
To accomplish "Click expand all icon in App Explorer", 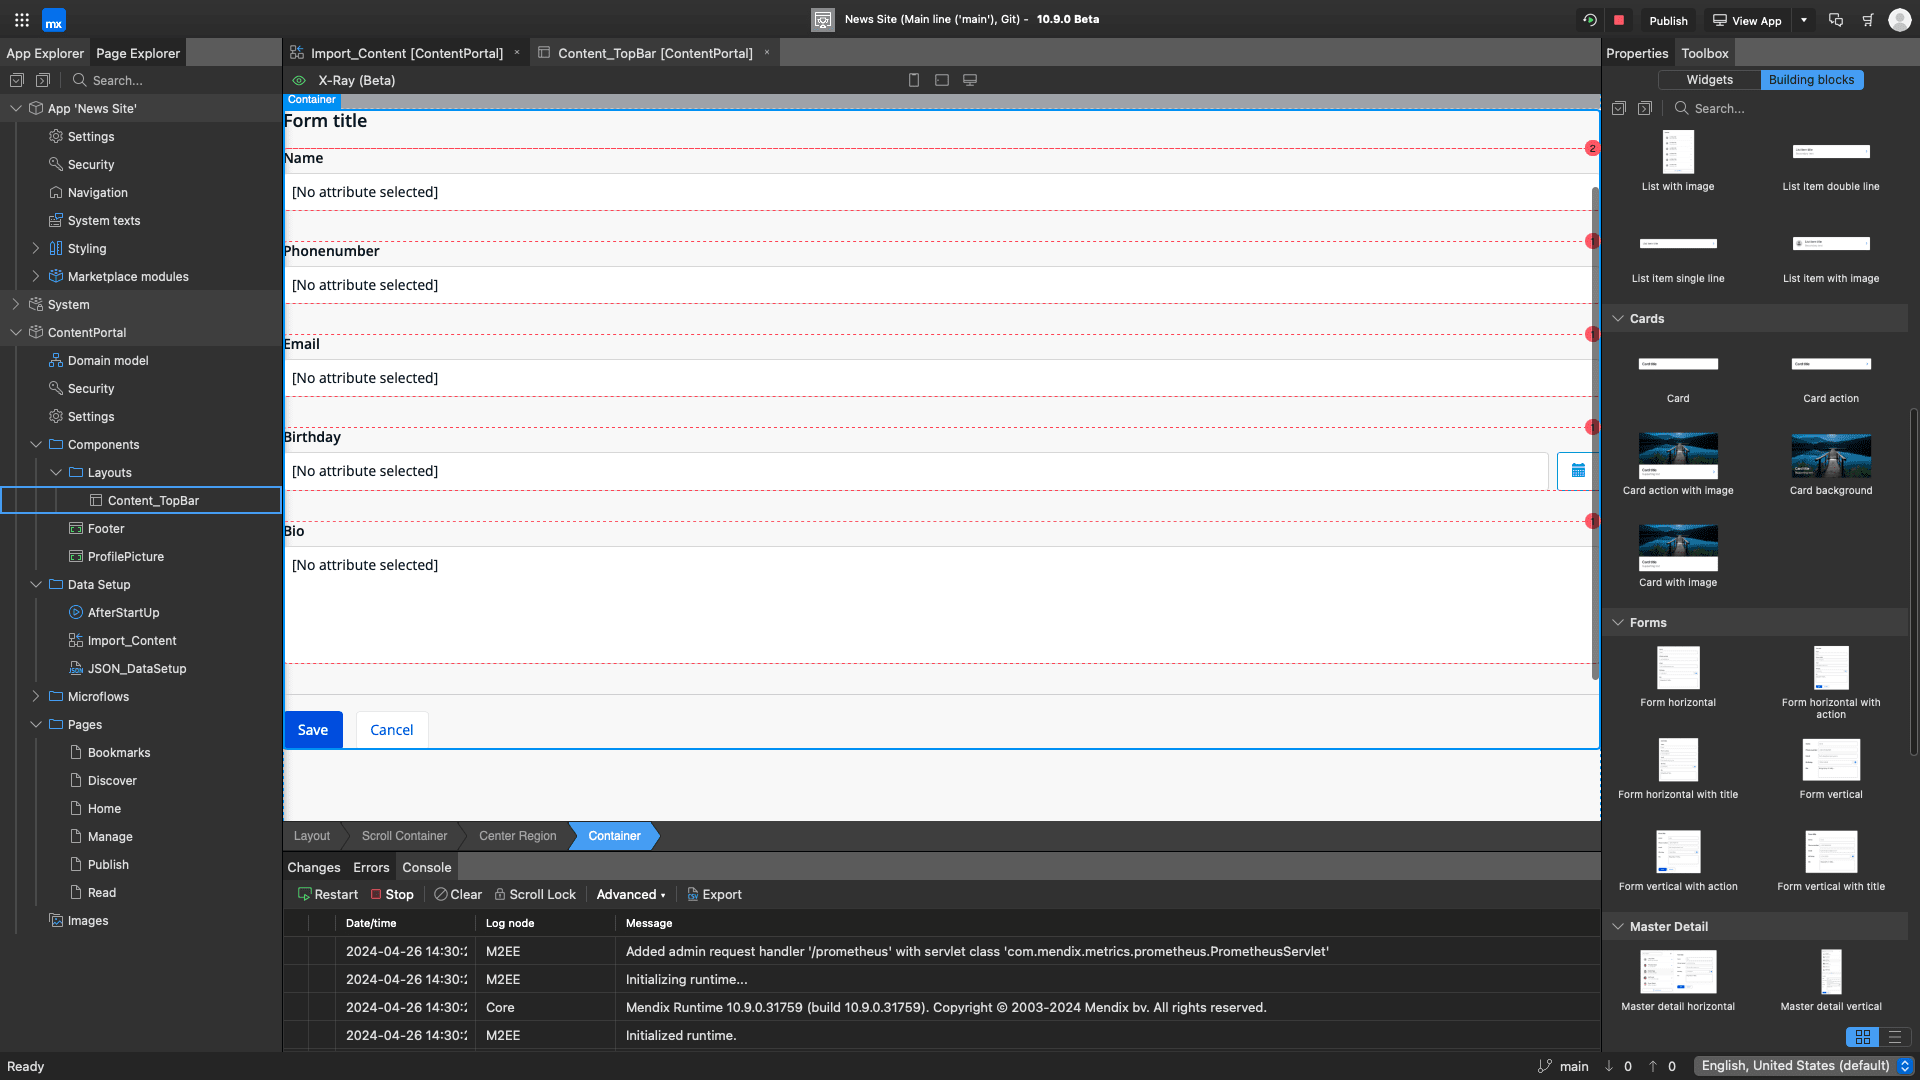I will pos(17,80).
